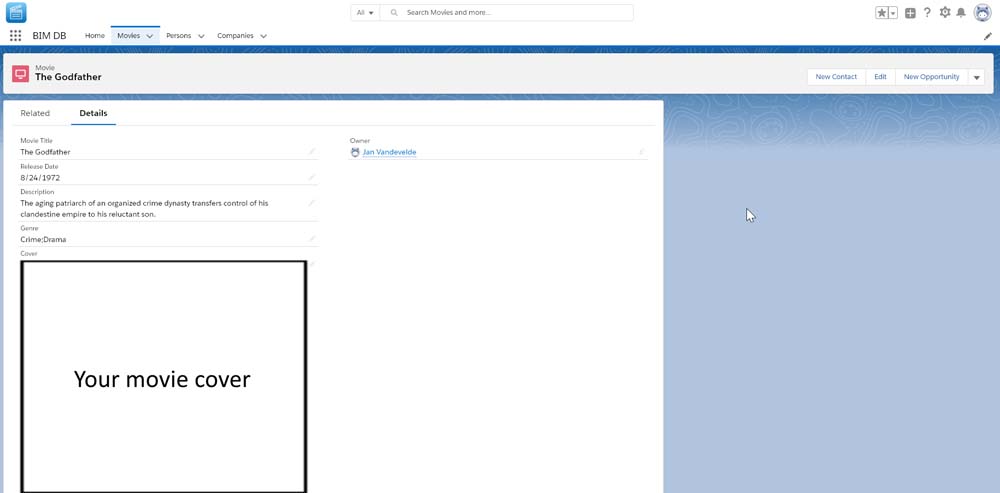Click the BIM DB app logo icon
Screen dimensions: 1000x493
coord(17,12)
